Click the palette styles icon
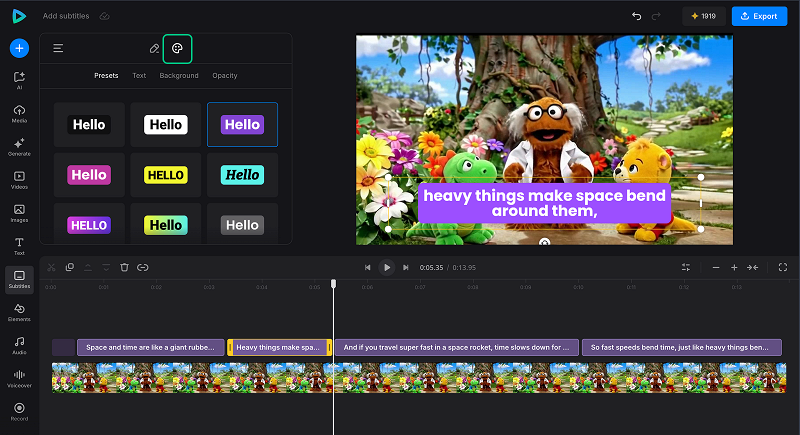The height and width of the screenshot is (435, 800). pyautogui.click(x=177, y=48)
